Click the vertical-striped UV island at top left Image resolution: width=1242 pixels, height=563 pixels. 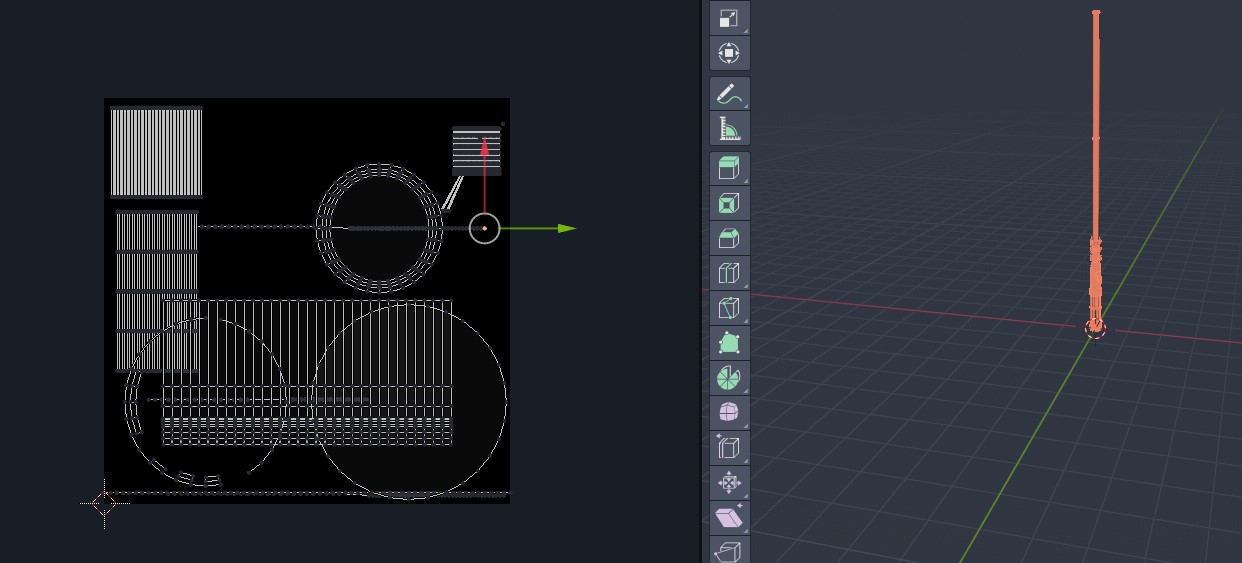[x=157, y=152]
